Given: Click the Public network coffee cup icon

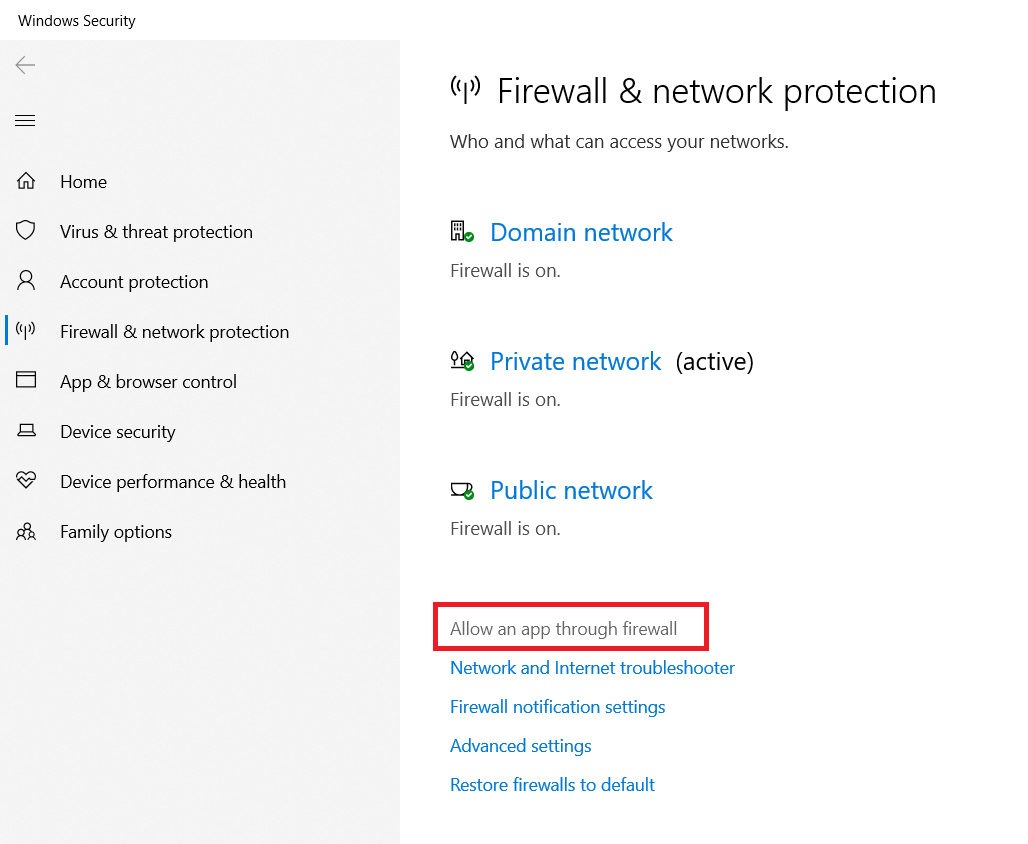Looking at the screenshot, I should (461, 490).
